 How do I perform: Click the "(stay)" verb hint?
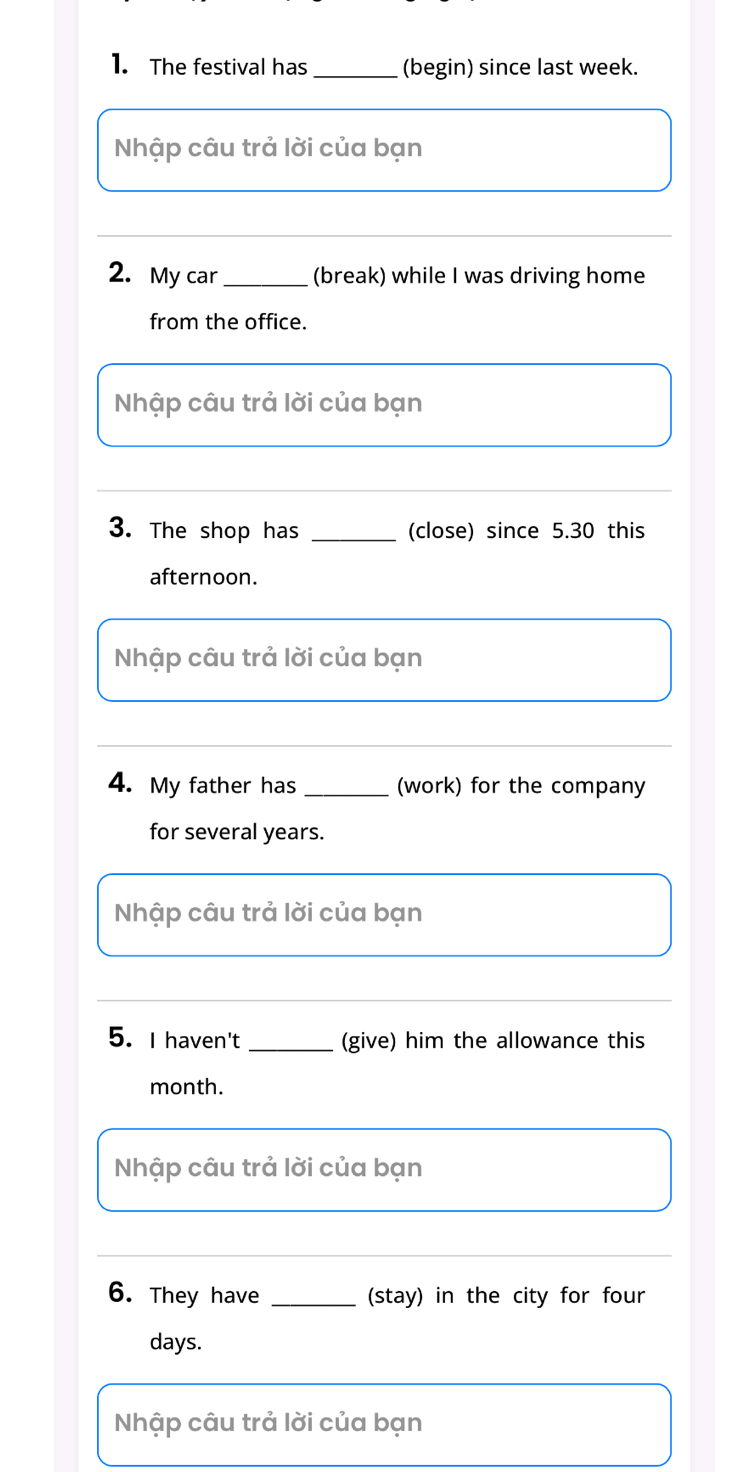pos(396,1296)
